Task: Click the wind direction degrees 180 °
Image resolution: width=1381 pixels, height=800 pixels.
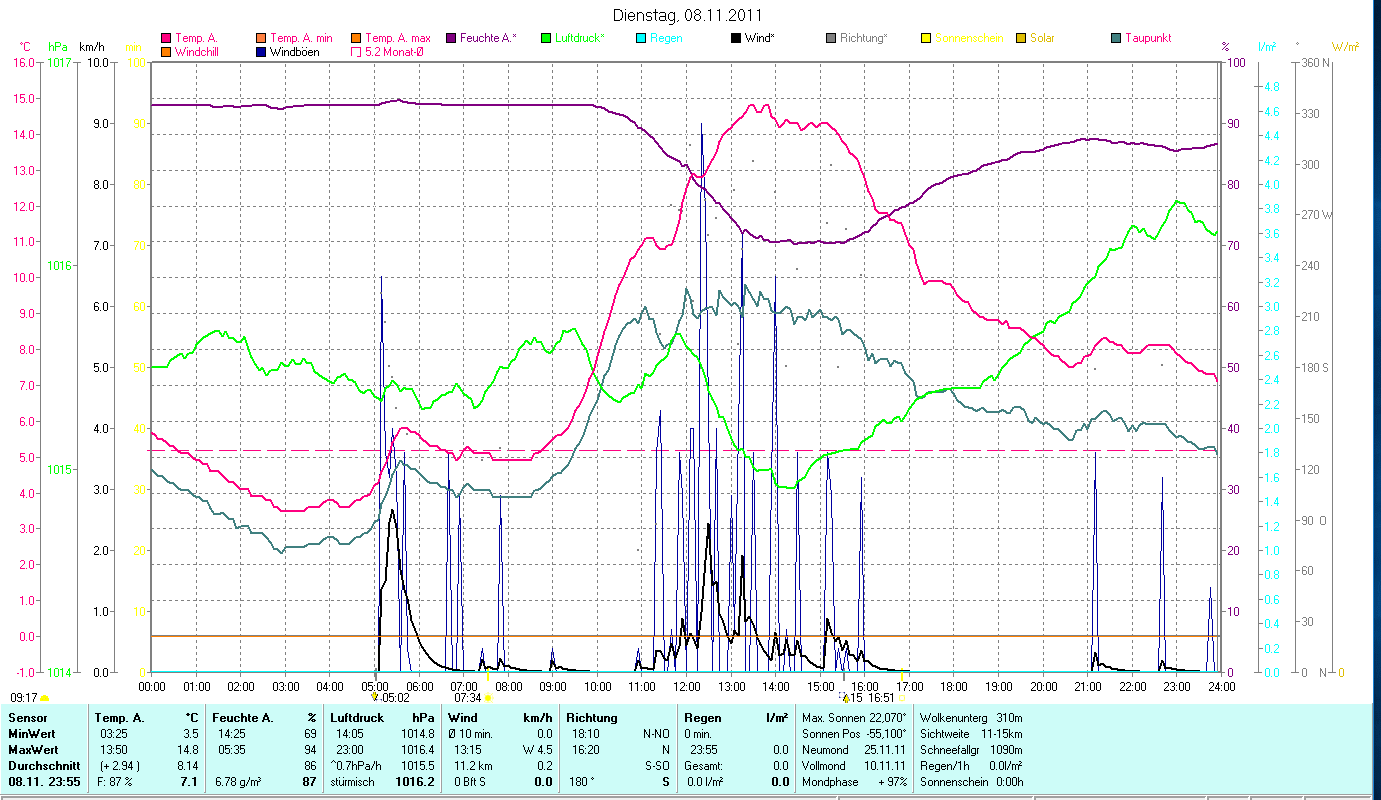Action: click(x=582, y=782)
